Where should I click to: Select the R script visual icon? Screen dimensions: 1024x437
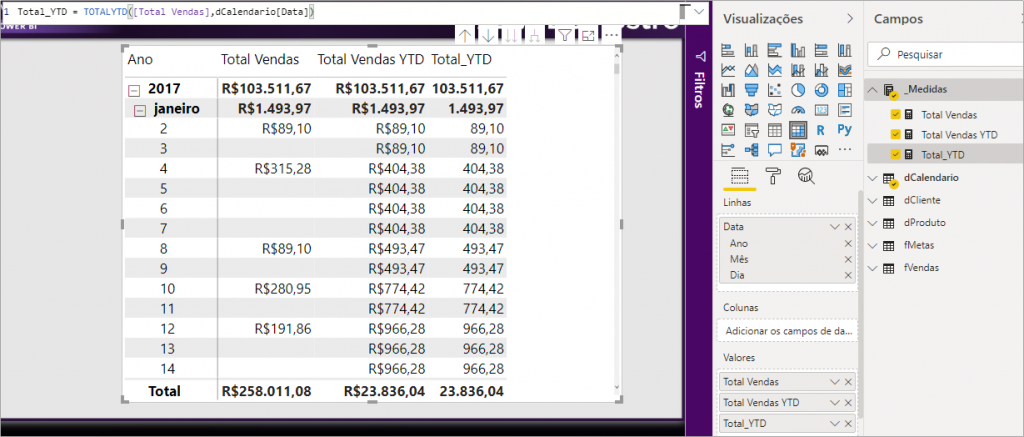click(821, 130)
